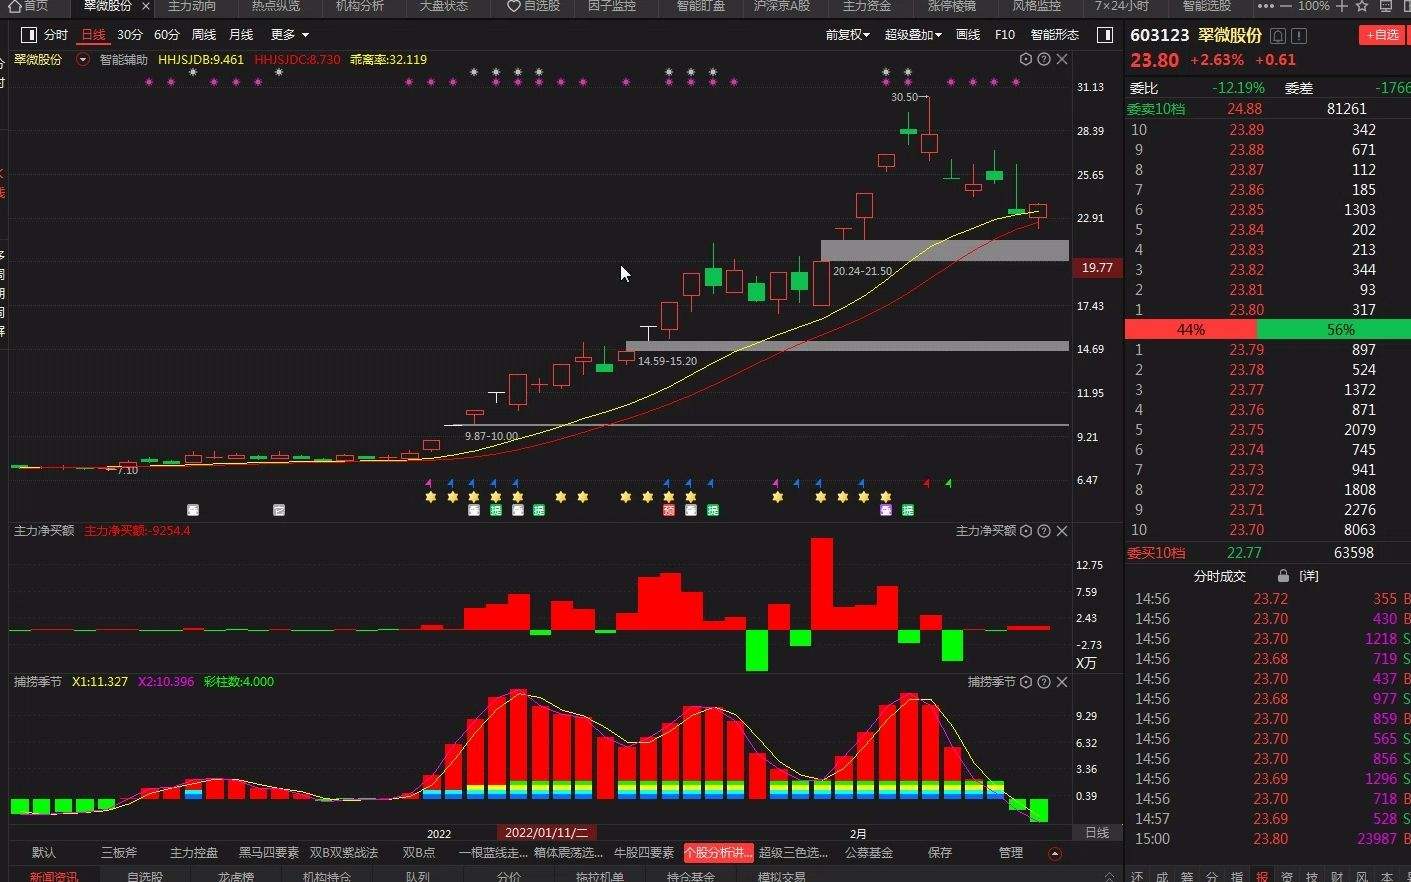The image size is (1411, 882).
Task: Close the main chart indicator header
Action: pyautogui.click(x=1062, y=59)
